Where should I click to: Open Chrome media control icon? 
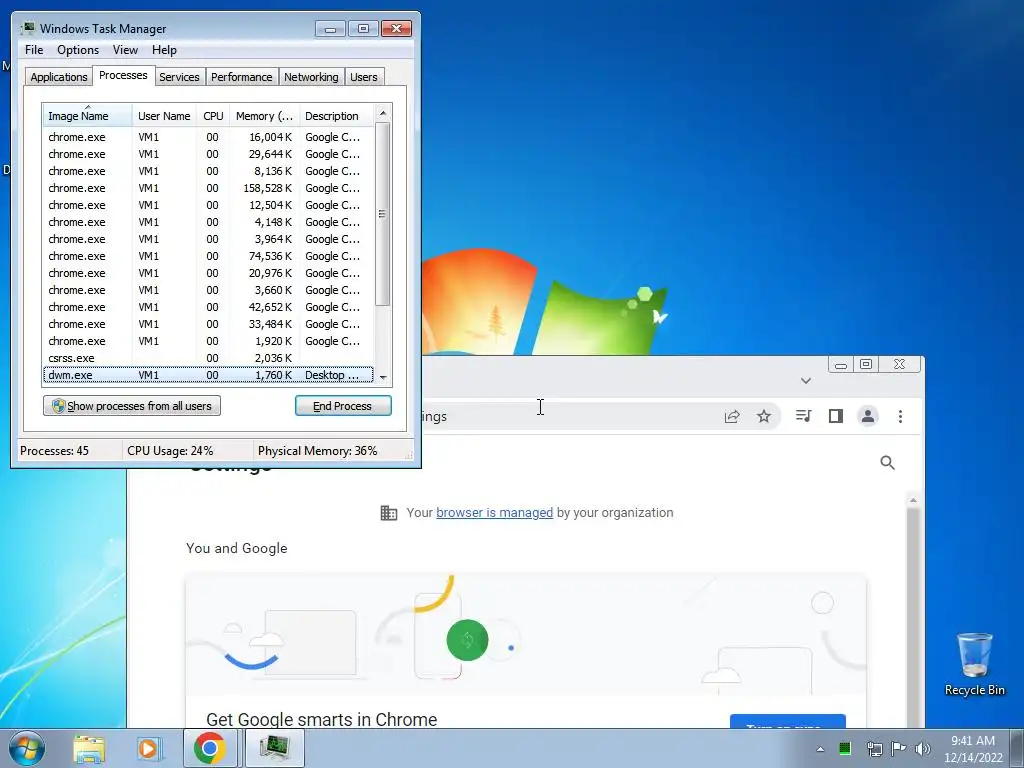(803, 416)
